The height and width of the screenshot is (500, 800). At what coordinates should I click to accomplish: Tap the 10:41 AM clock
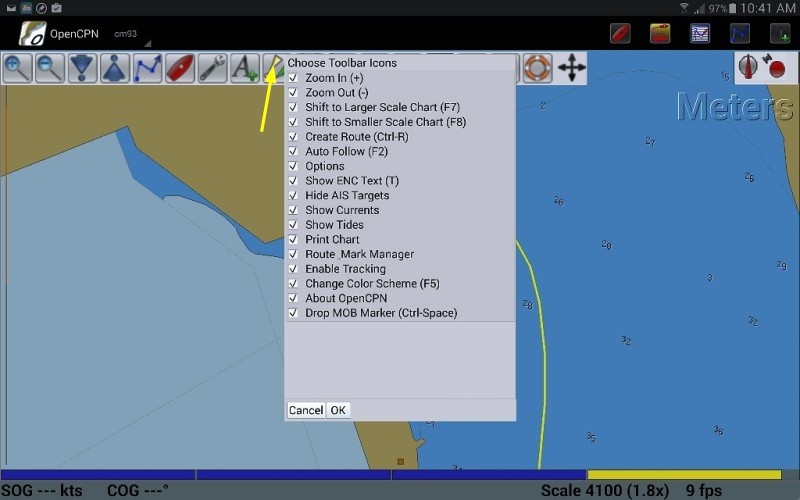[x=767, y=8]
